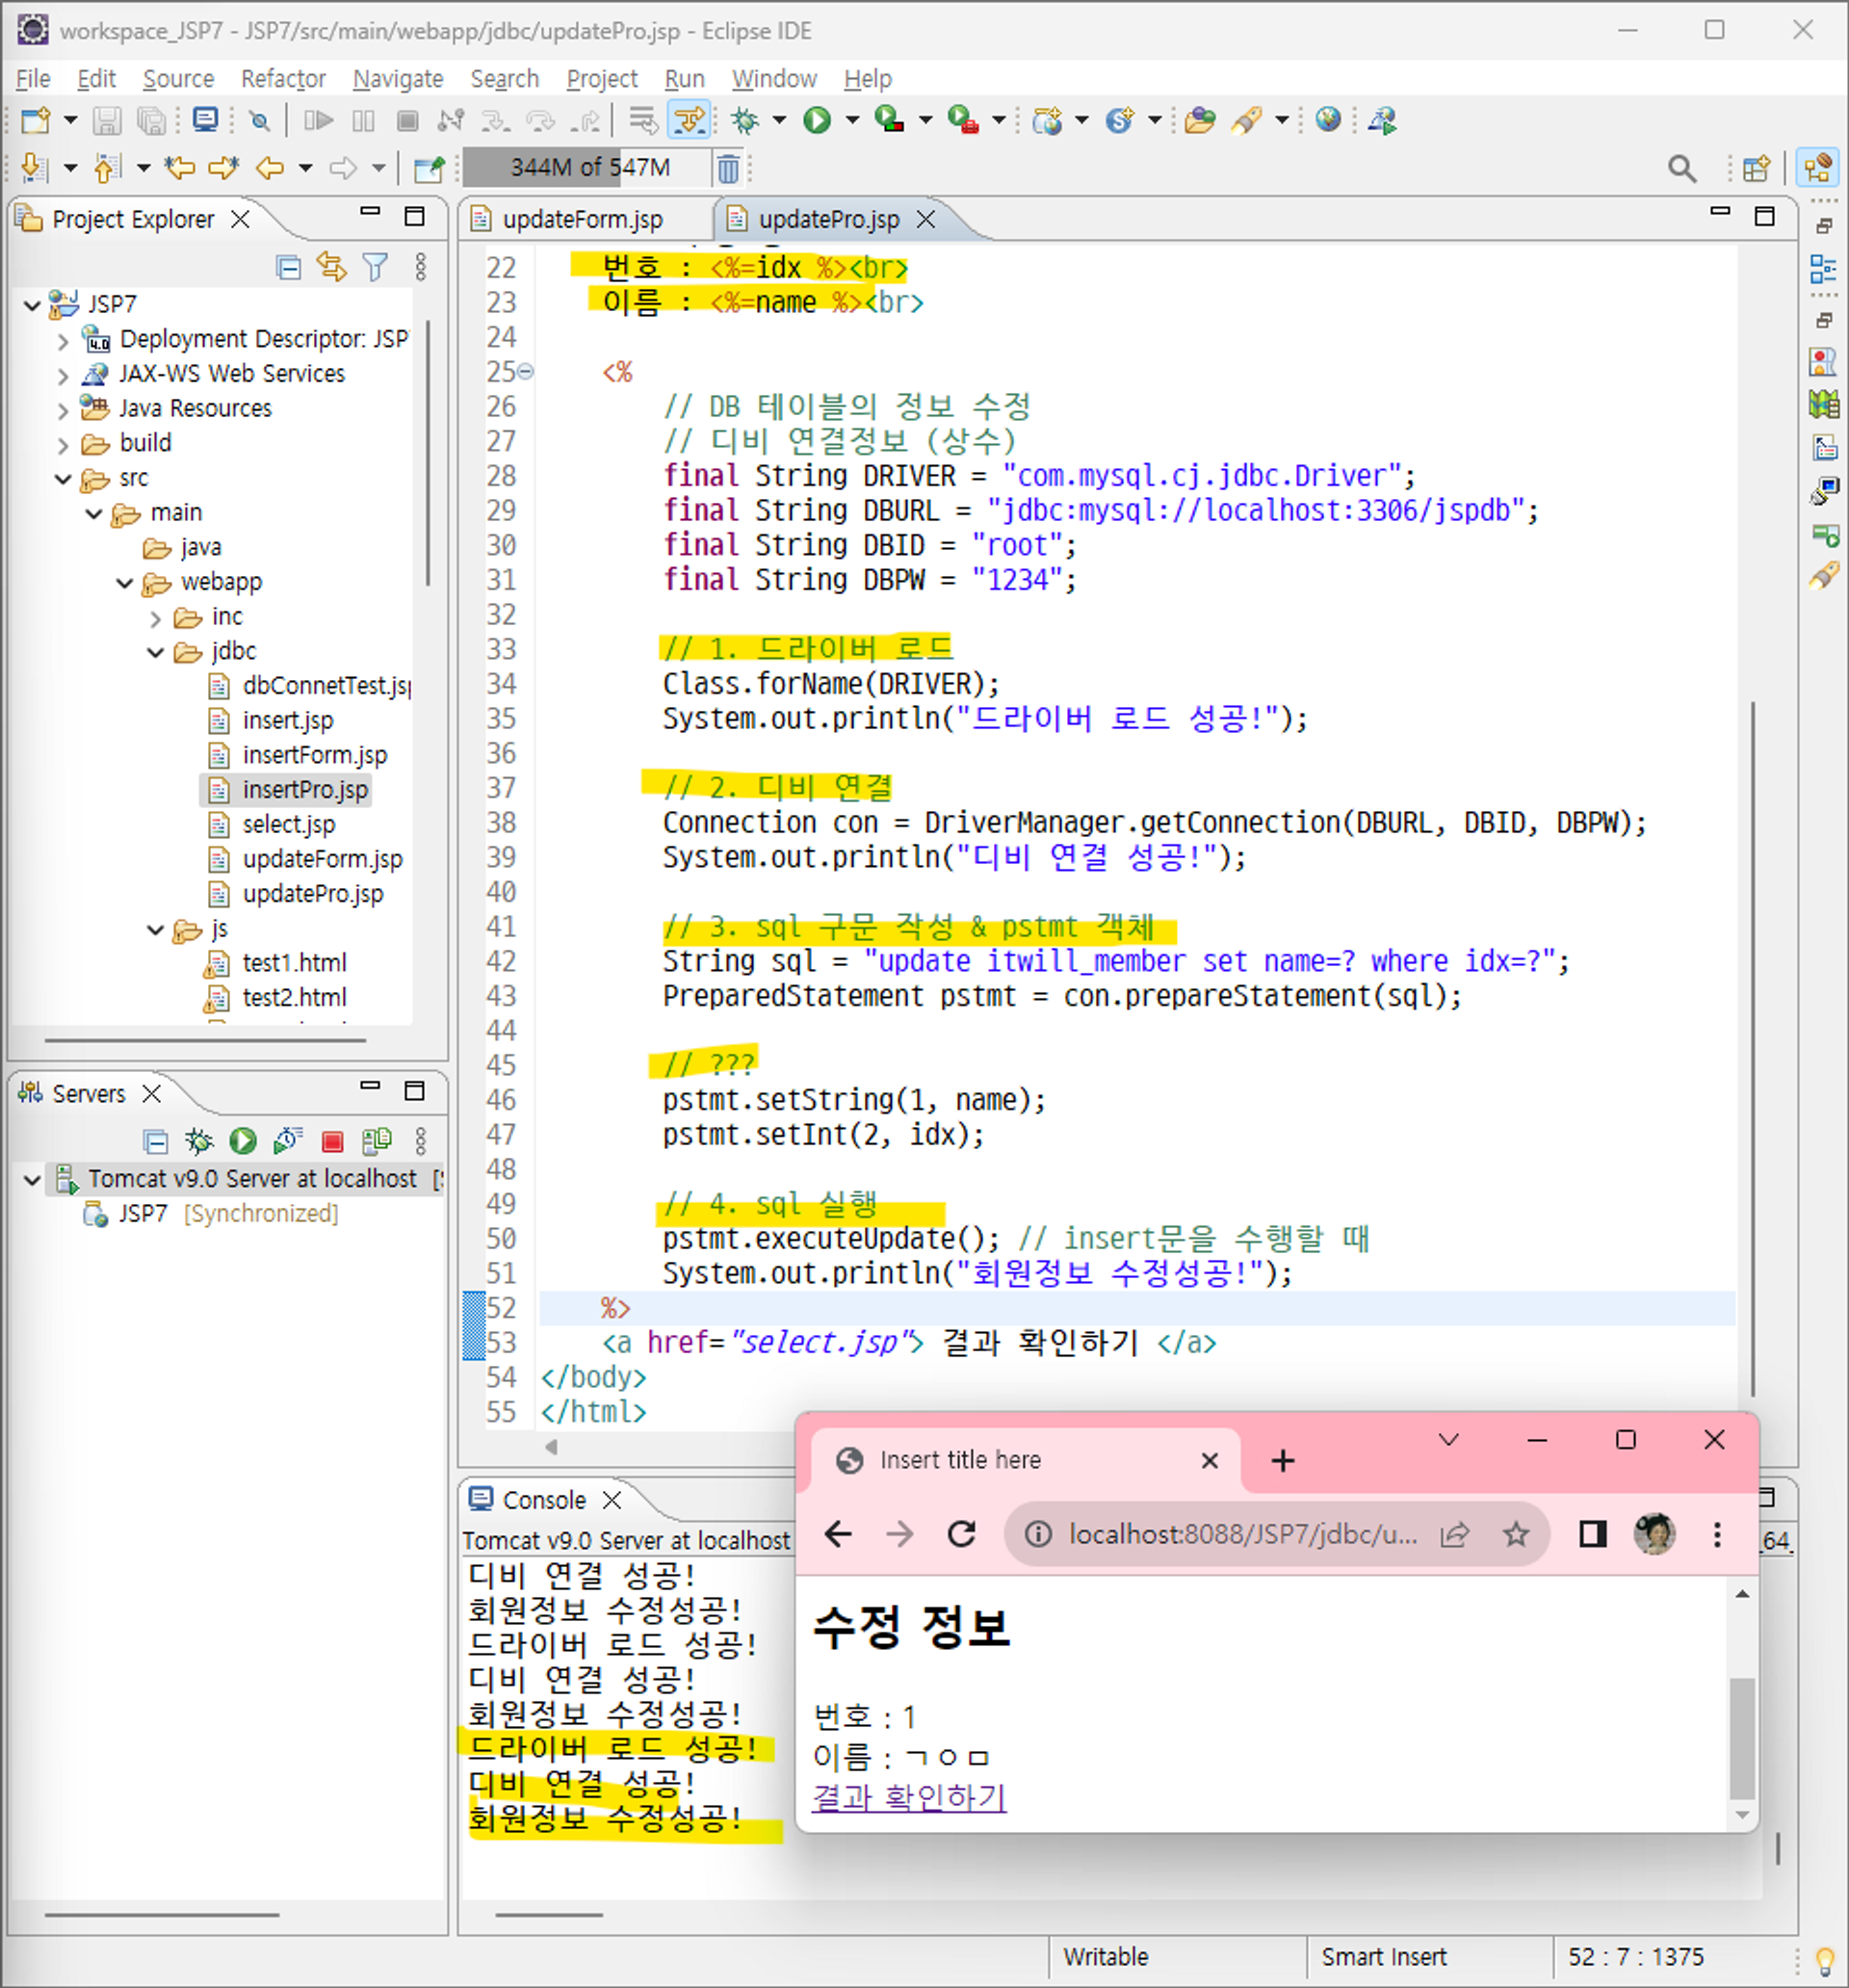
Task: Switch to updateForm.jsp editor tab
Action: pos(581,219)
